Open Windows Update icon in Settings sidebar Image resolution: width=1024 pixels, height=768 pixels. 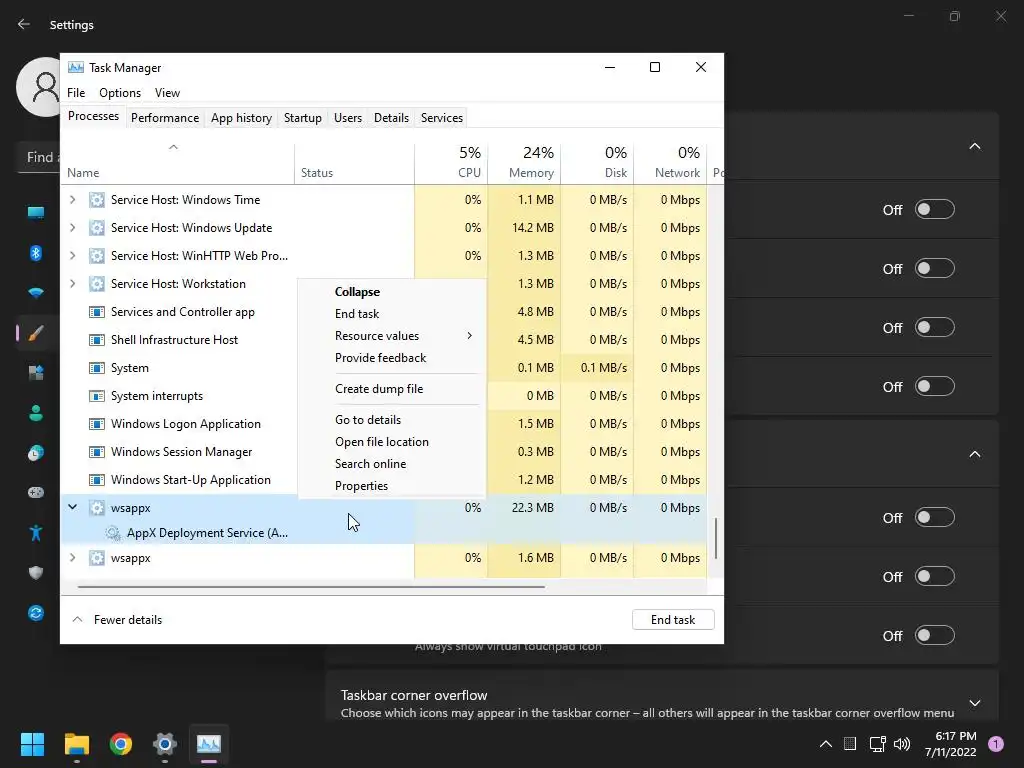(36, 613)
